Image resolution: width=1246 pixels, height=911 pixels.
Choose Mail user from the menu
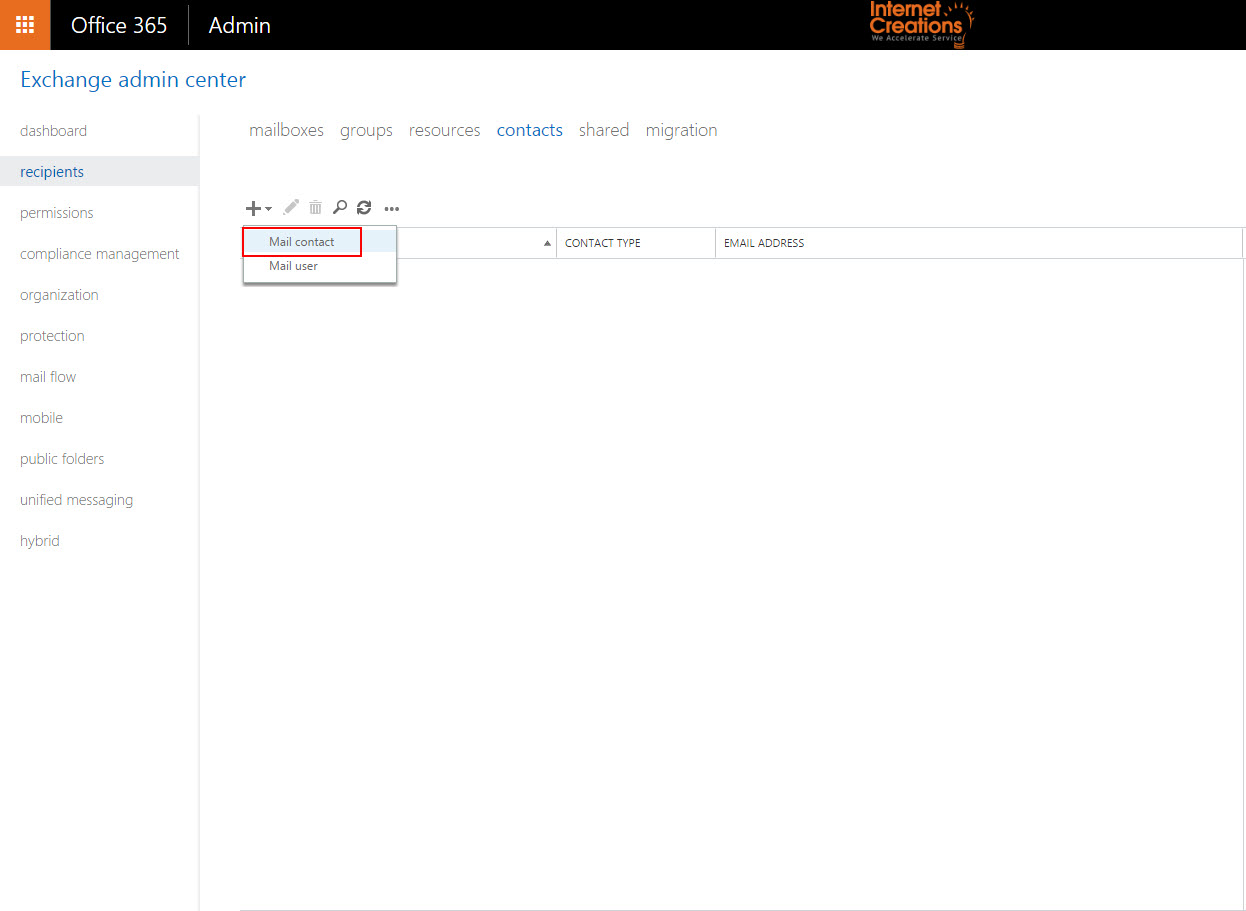pos(294,266)
